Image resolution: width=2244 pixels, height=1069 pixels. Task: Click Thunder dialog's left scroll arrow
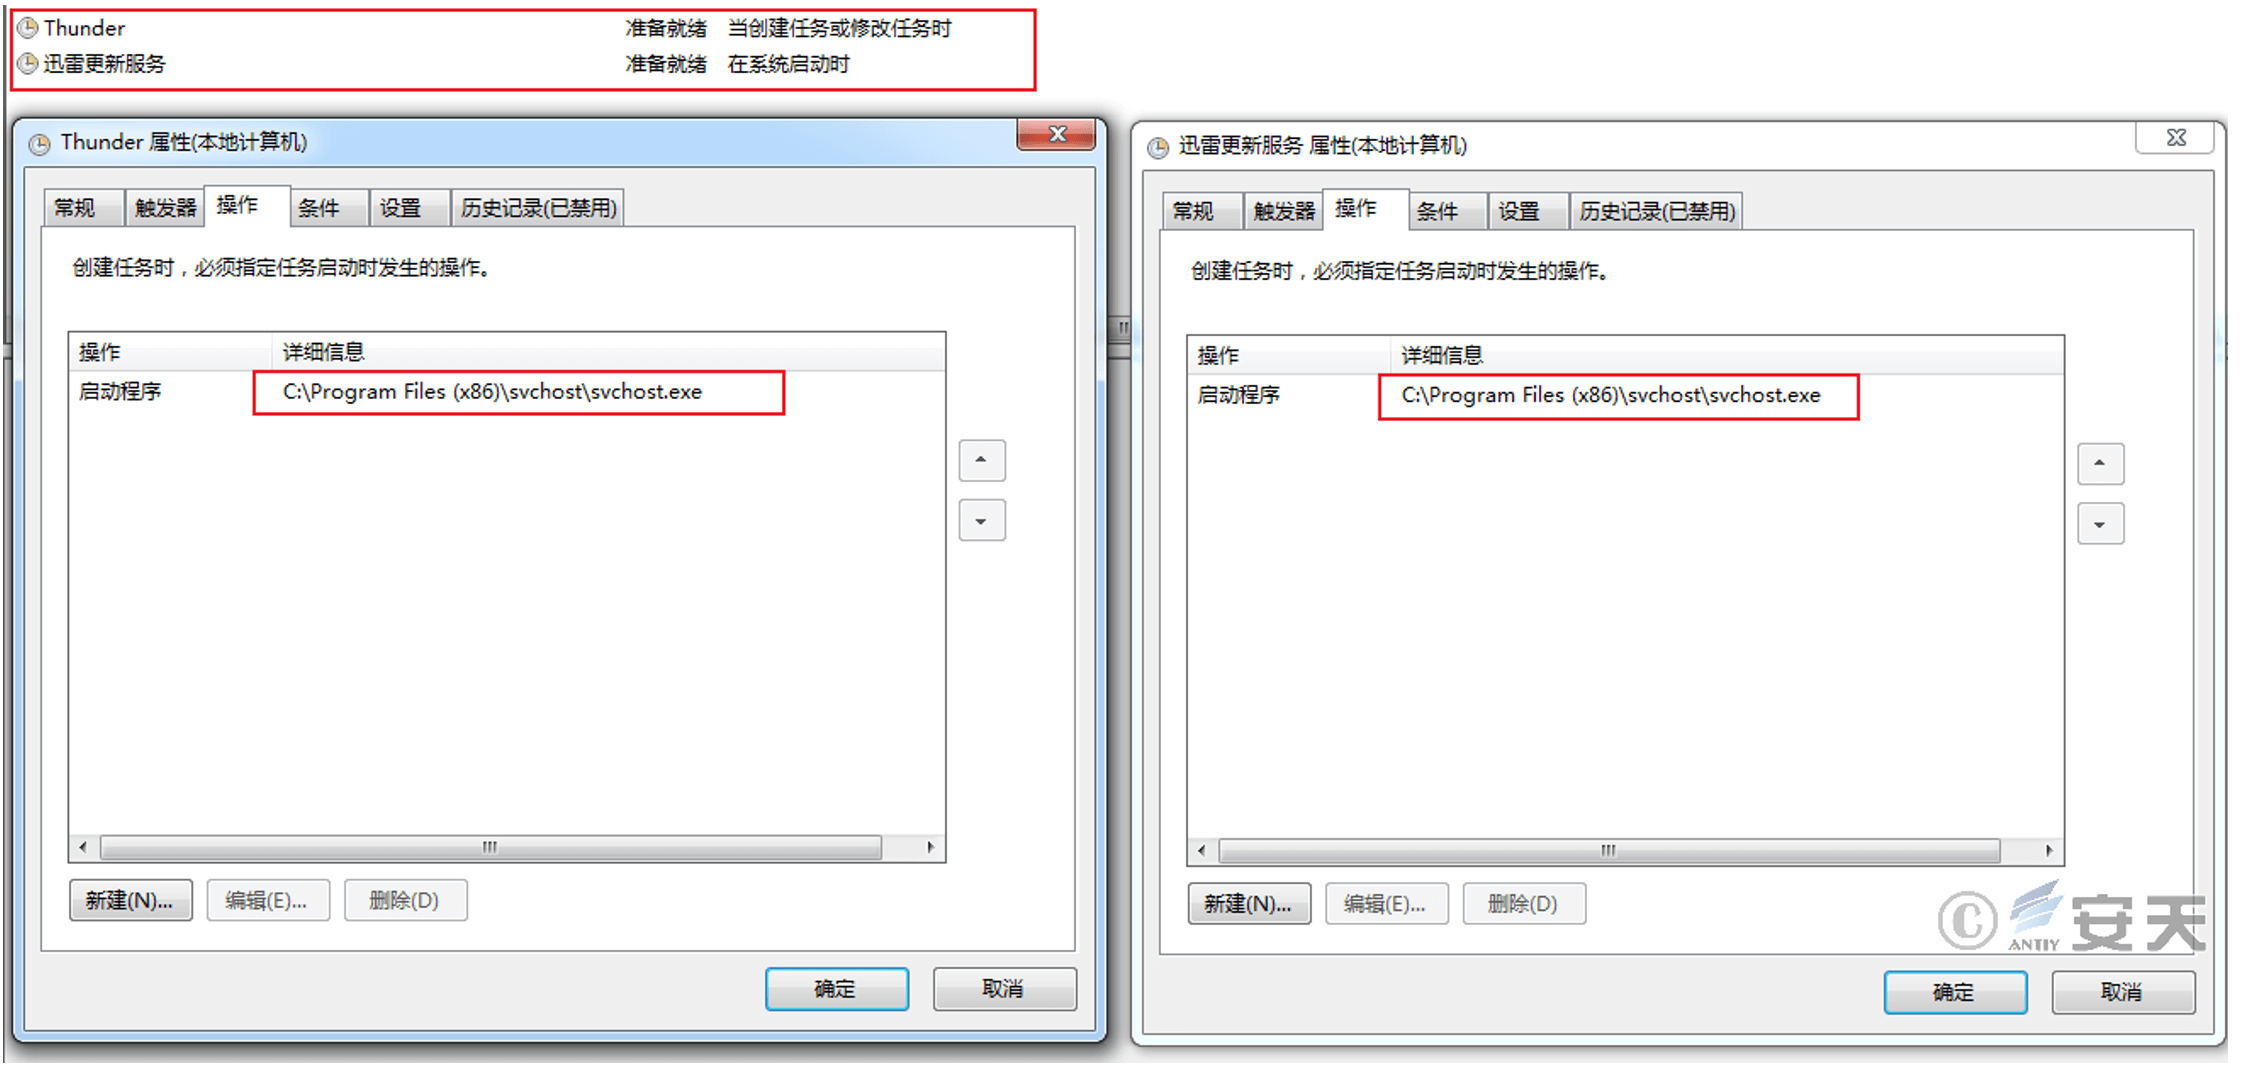(x=83, y=848)
